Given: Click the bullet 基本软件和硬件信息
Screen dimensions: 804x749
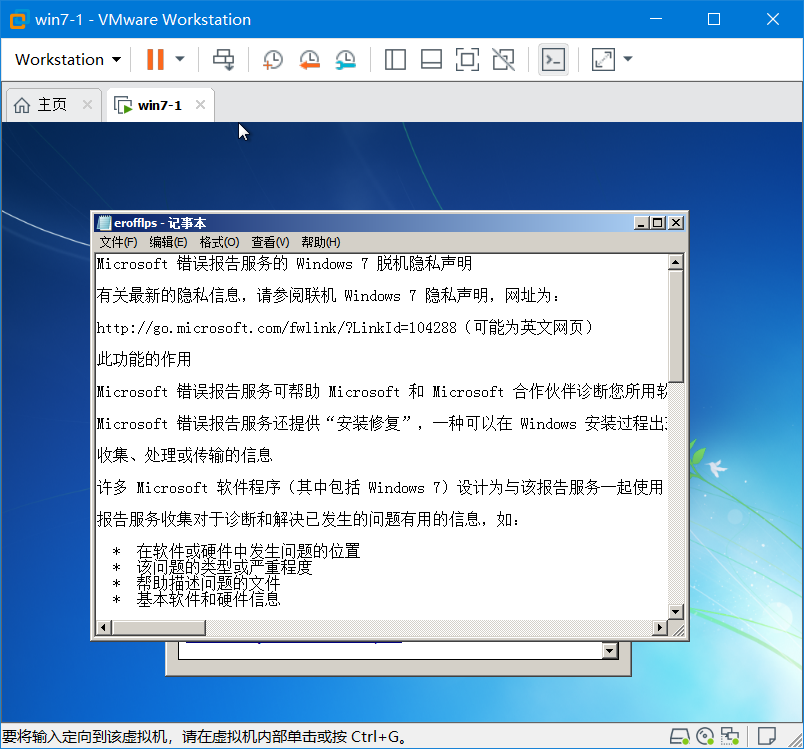Looking at the screenshot, I should click(x=208, y=599).
